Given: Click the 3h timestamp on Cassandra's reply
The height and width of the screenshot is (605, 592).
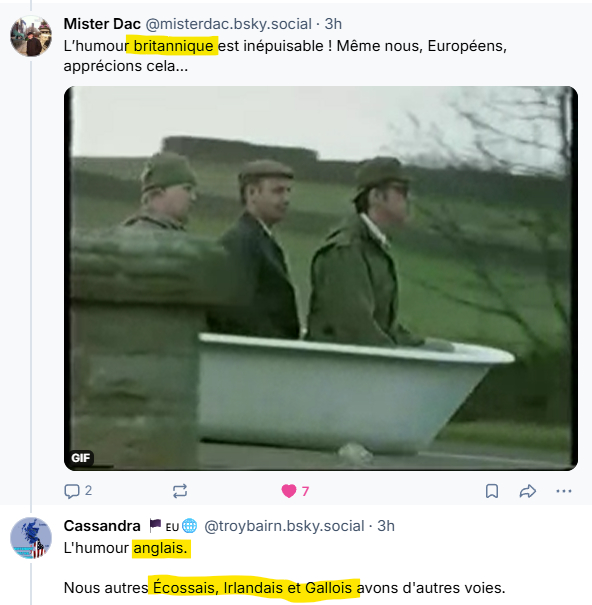Looking at the screenshot, I should (x=386, y=526).
